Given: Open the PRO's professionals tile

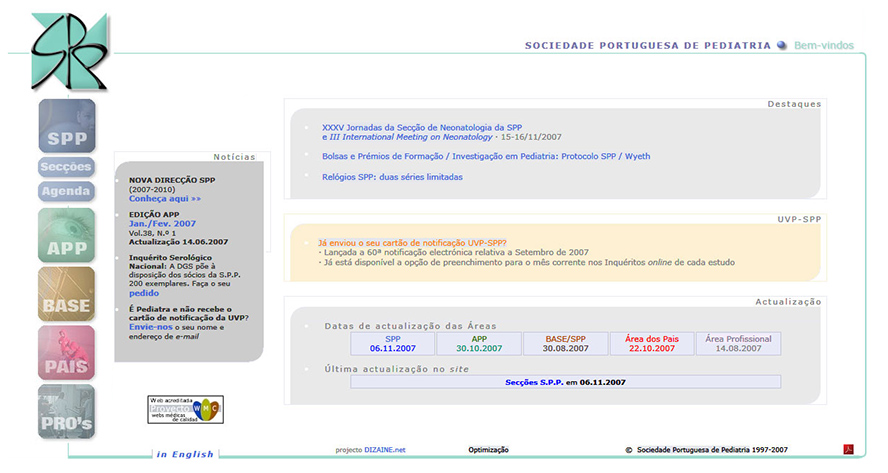Looking at the screenshot, I should coord(66,412).
